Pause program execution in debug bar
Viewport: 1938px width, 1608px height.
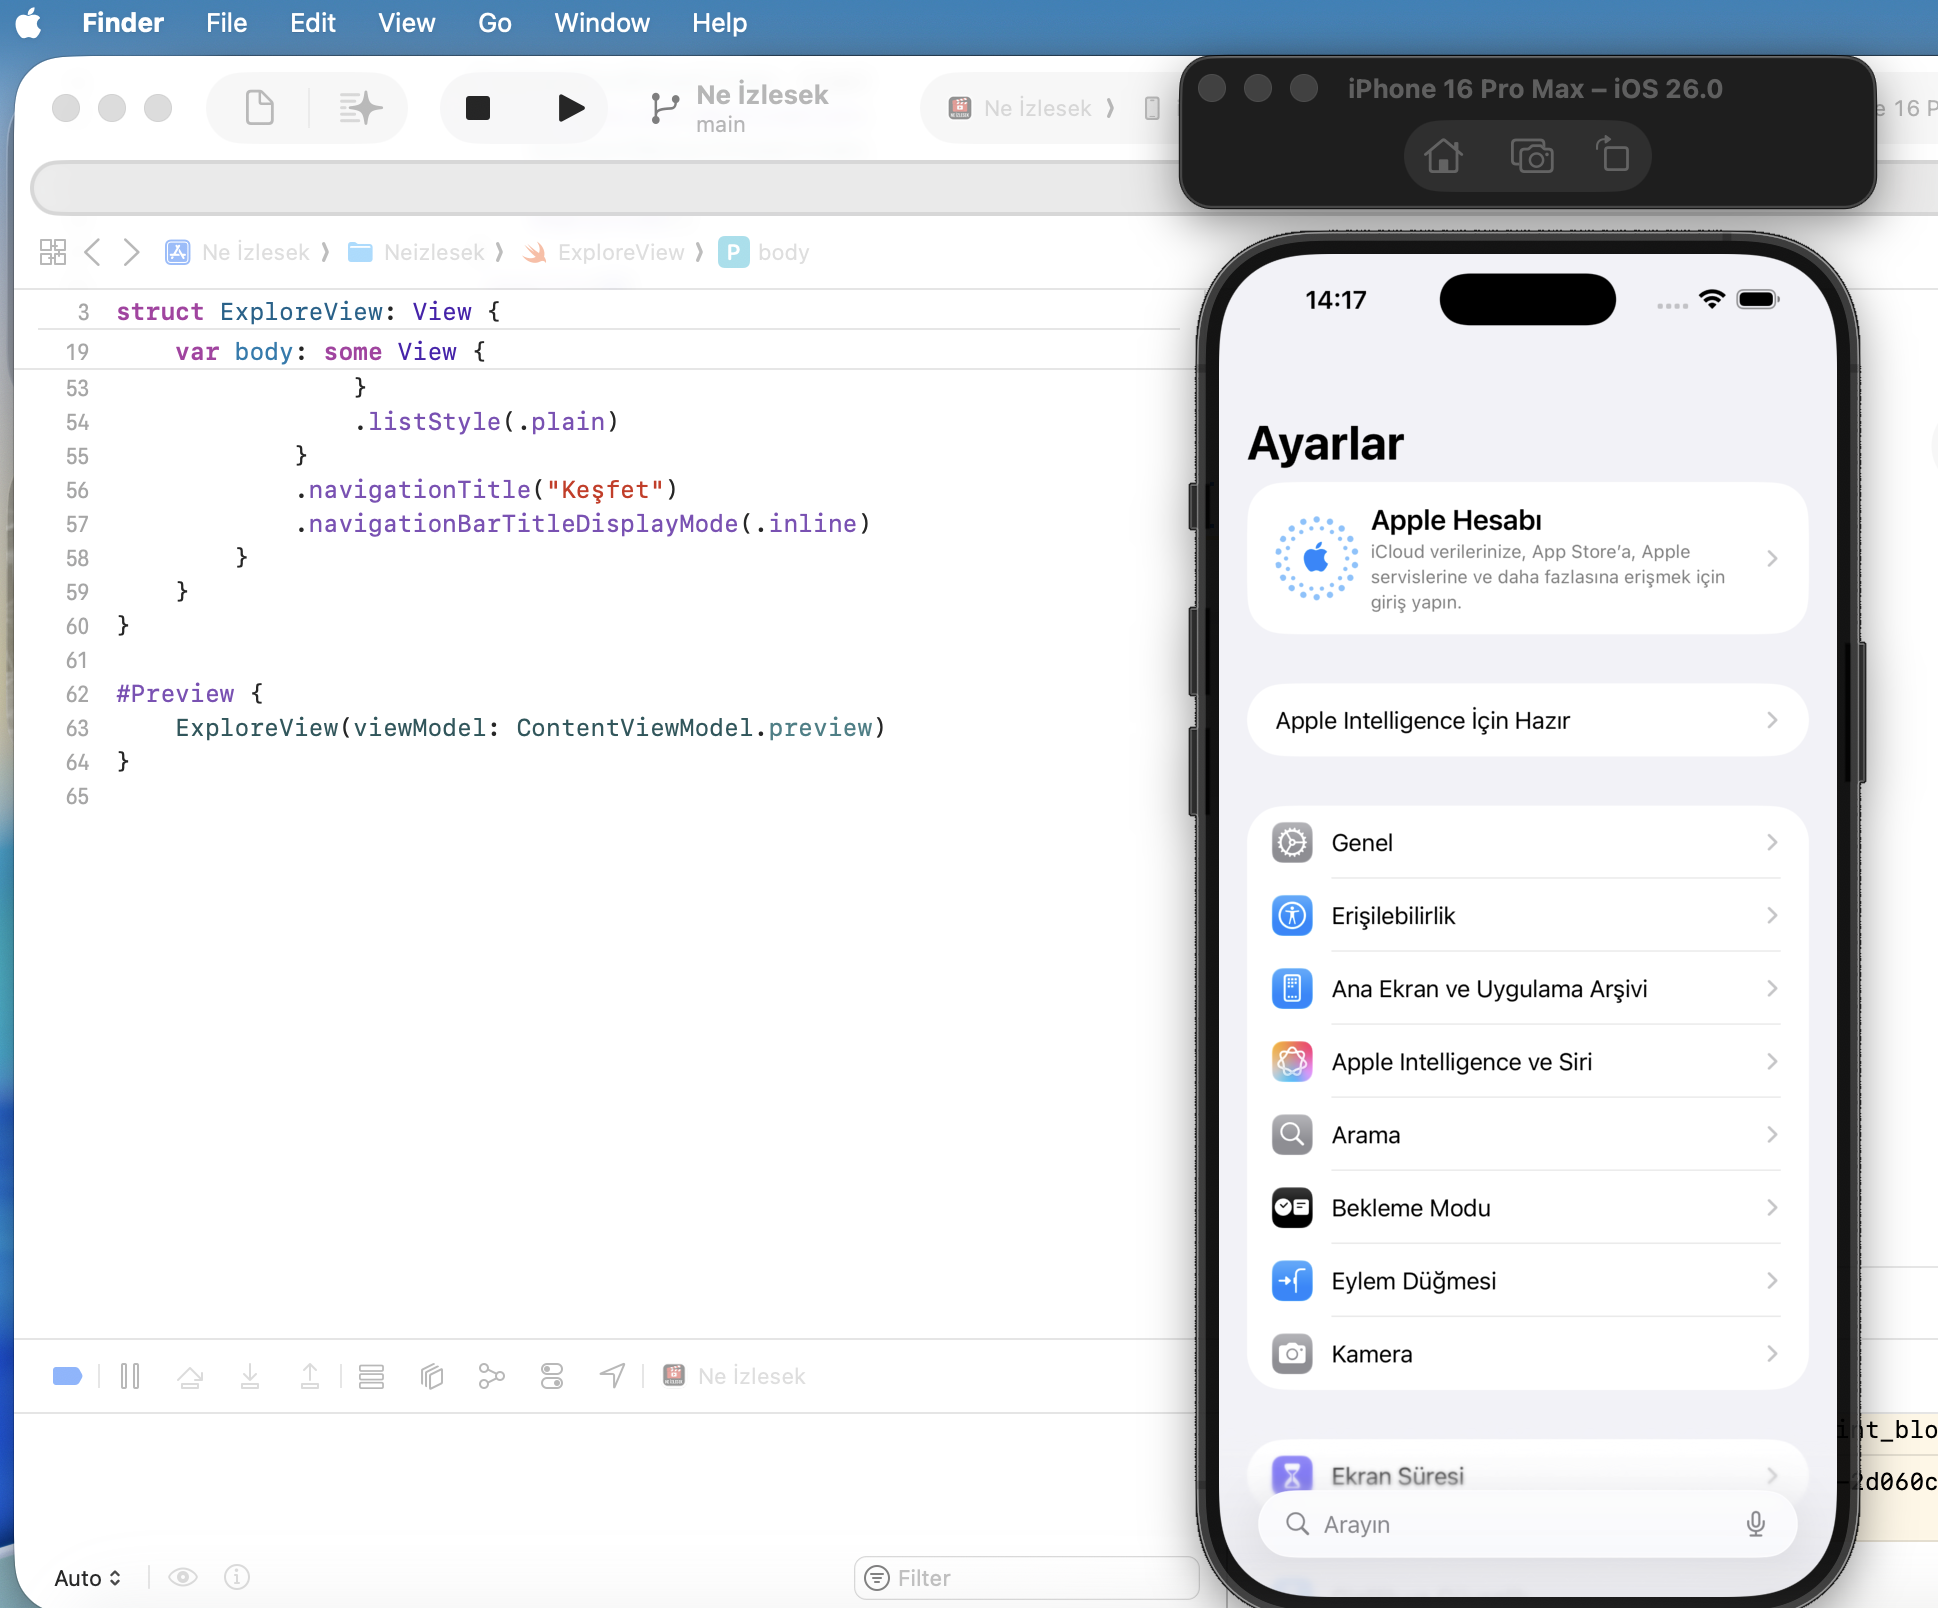pos(130,1376)
